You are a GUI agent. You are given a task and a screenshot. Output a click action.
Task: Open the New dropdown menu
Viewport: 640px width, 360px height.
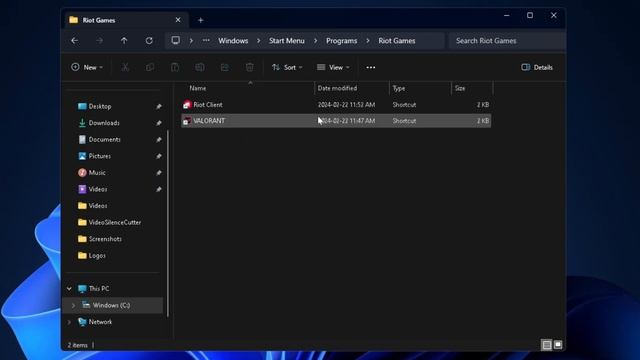pos(87,67)
